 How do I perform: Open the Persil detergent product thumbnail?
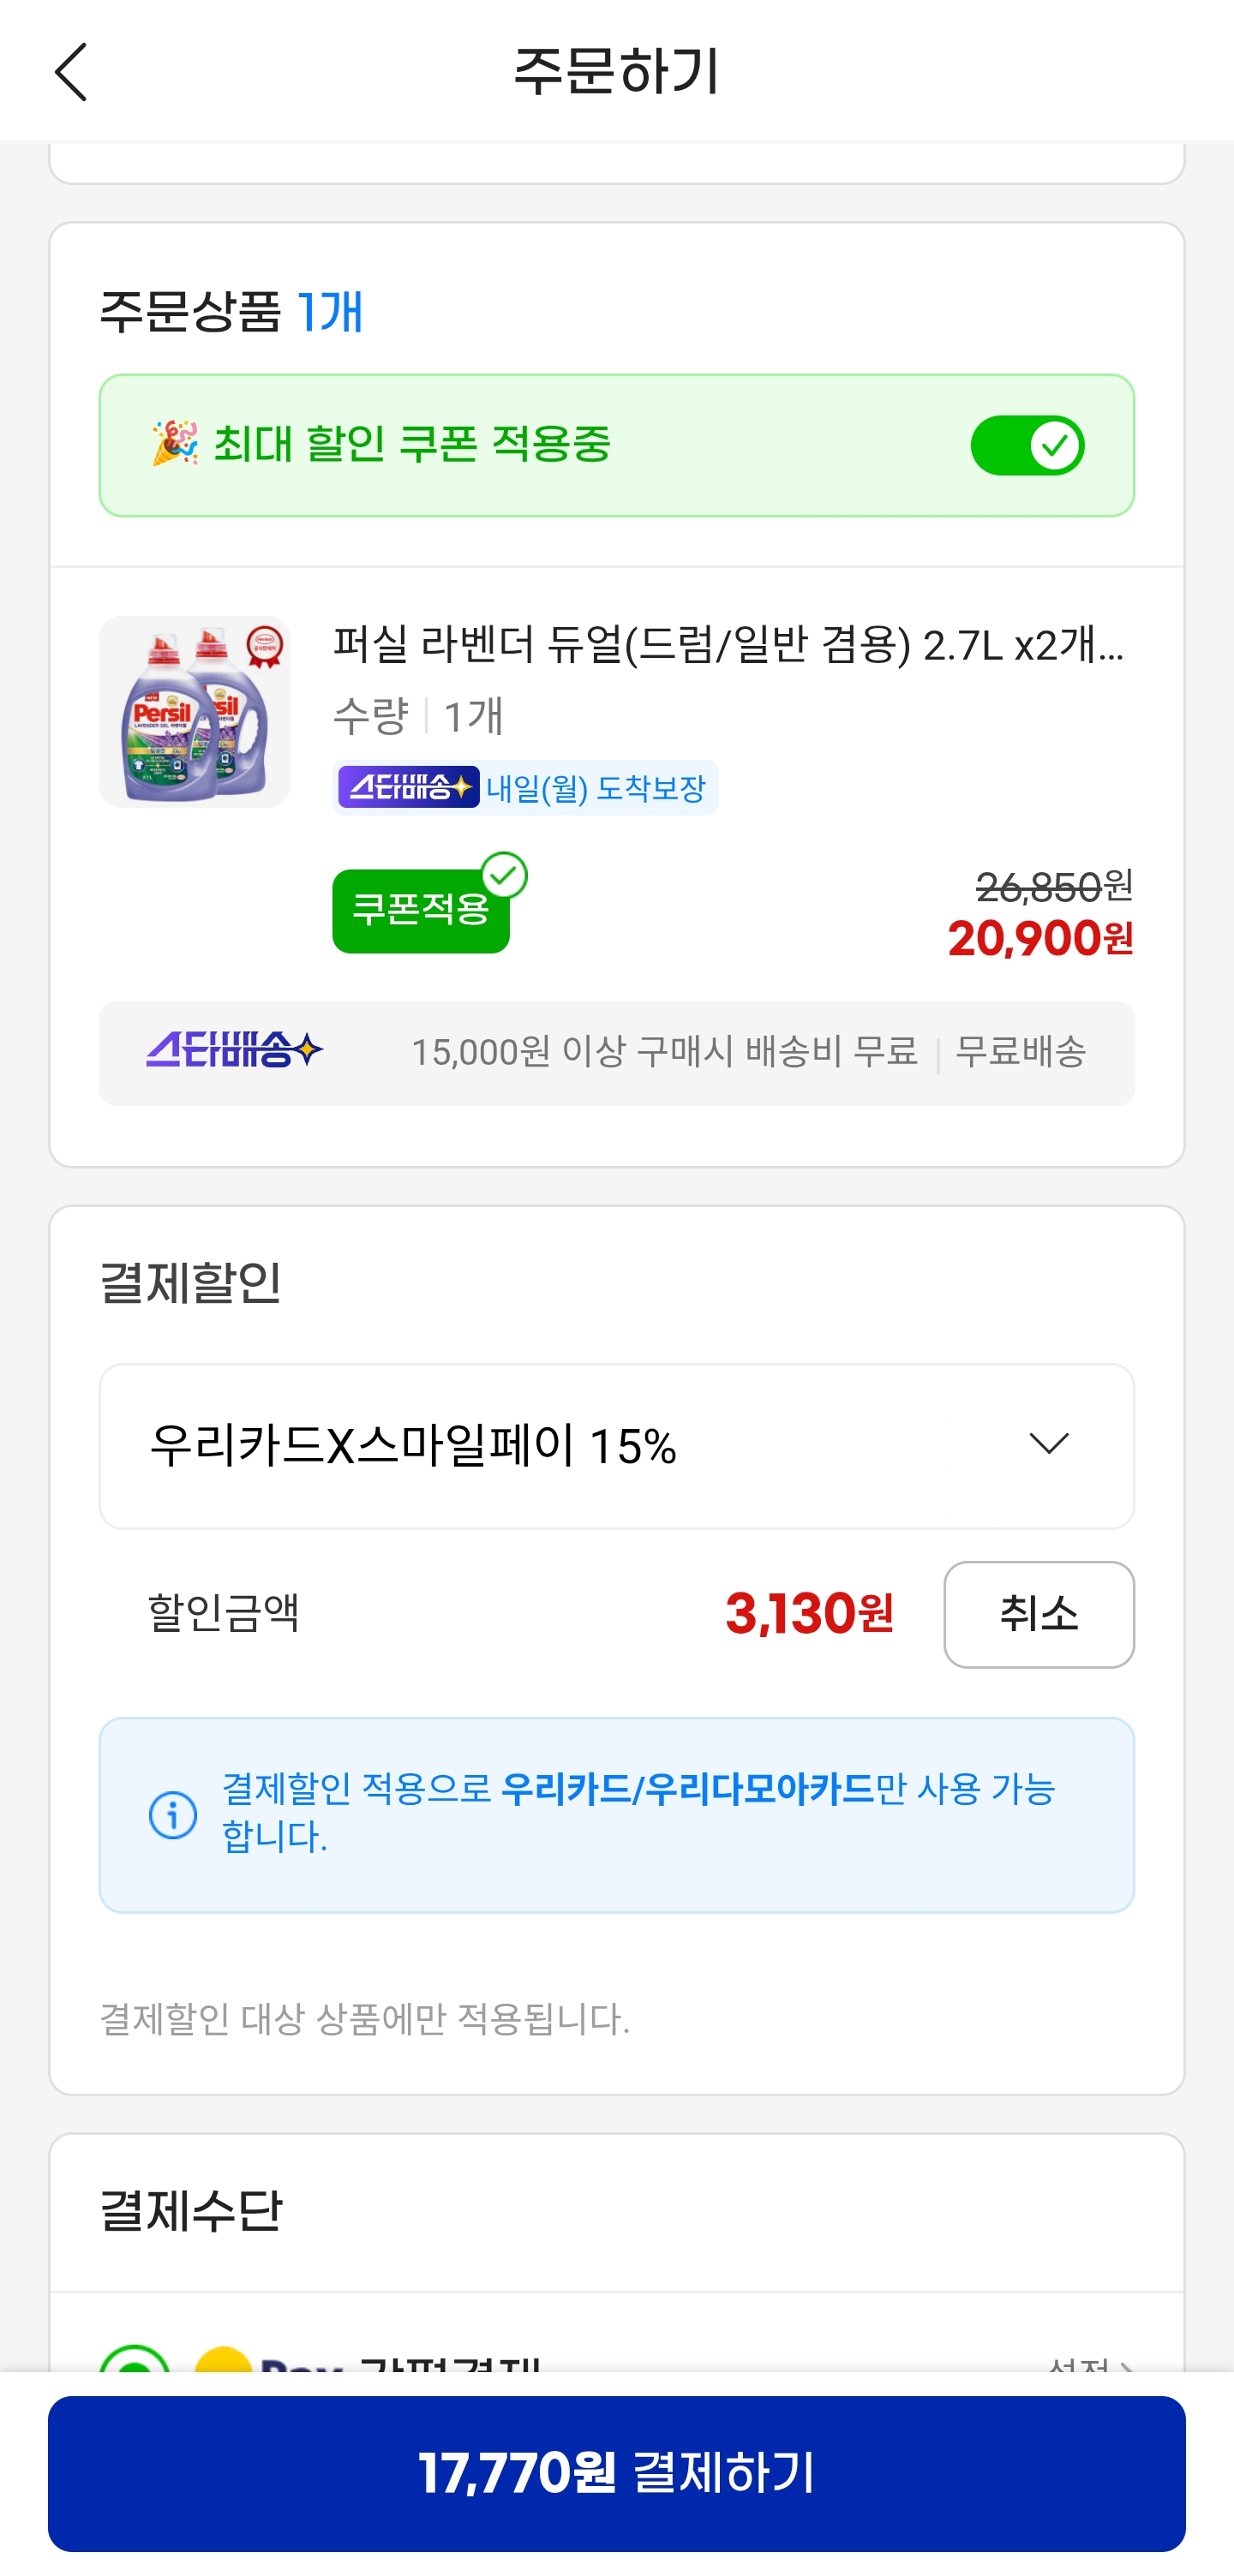pyautogui.click(x=195, y=712)
